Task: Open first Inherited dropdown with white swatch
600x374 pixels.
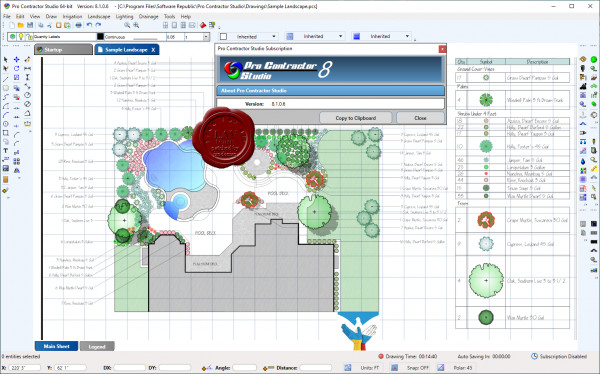Action: [x=248, y=36]
